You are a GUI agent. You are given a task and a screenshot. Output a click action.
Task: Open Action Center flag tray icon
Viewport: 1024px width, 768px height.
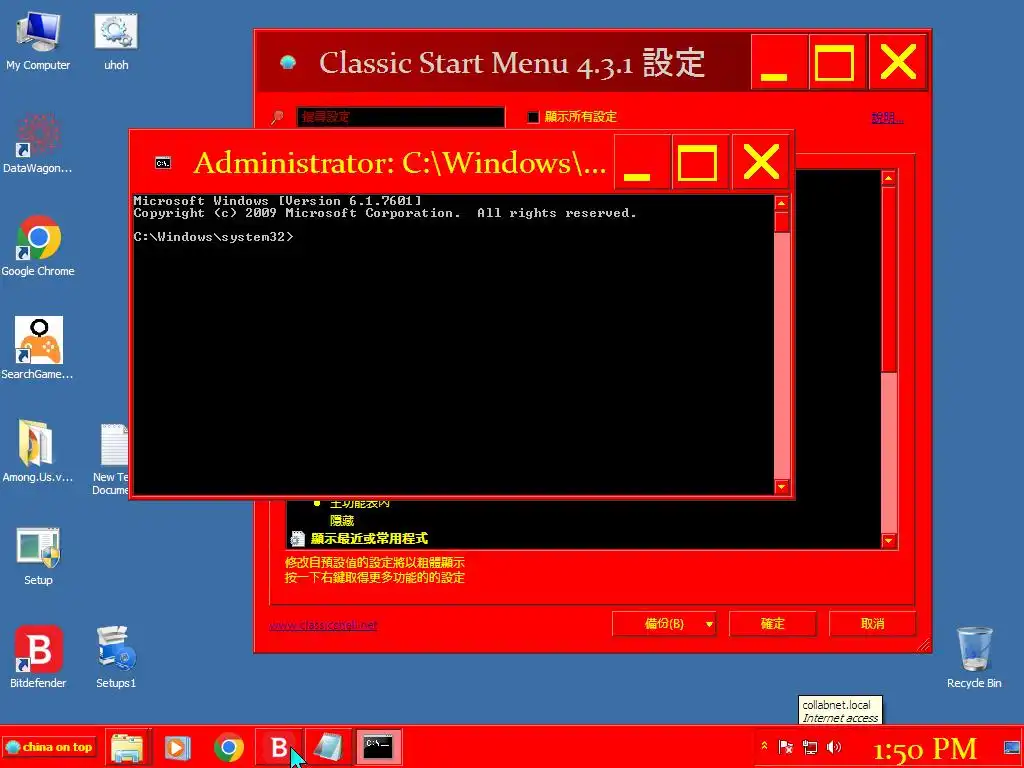point(786,746)
